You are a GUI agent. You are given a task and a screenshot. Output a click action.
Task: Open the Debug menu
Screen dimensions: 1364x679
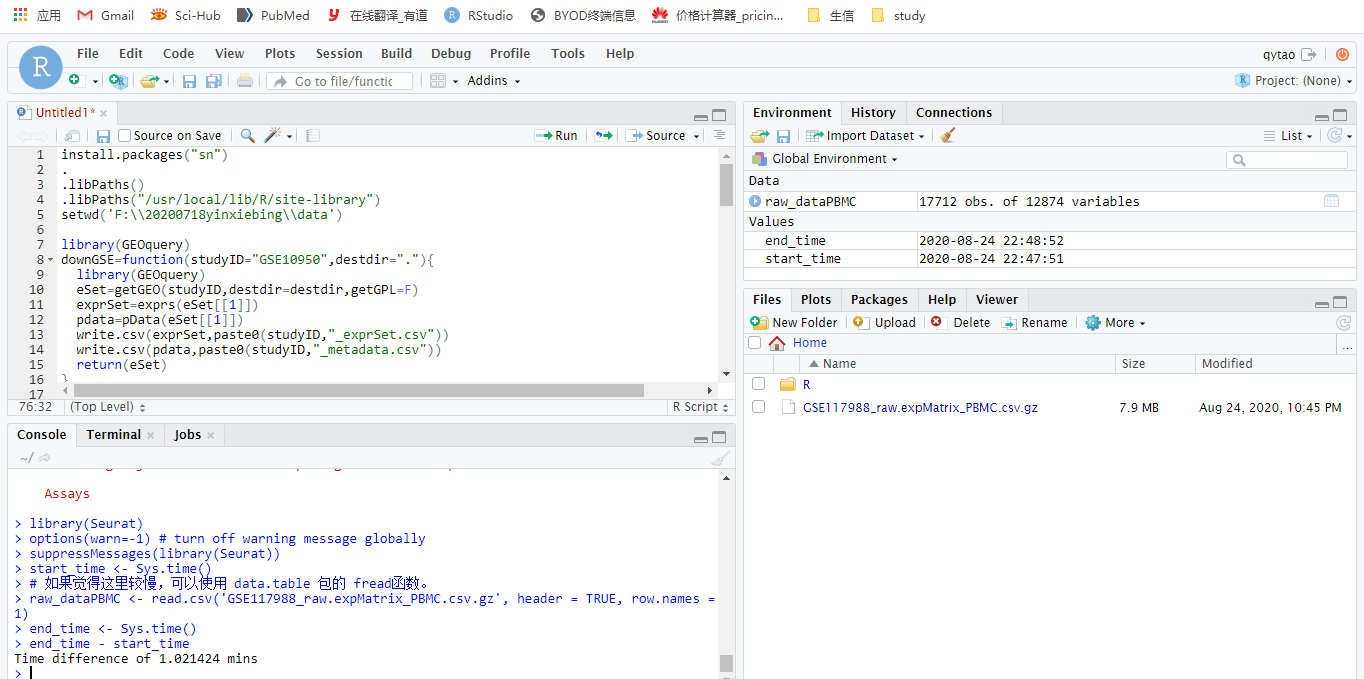tap(451, 54)
